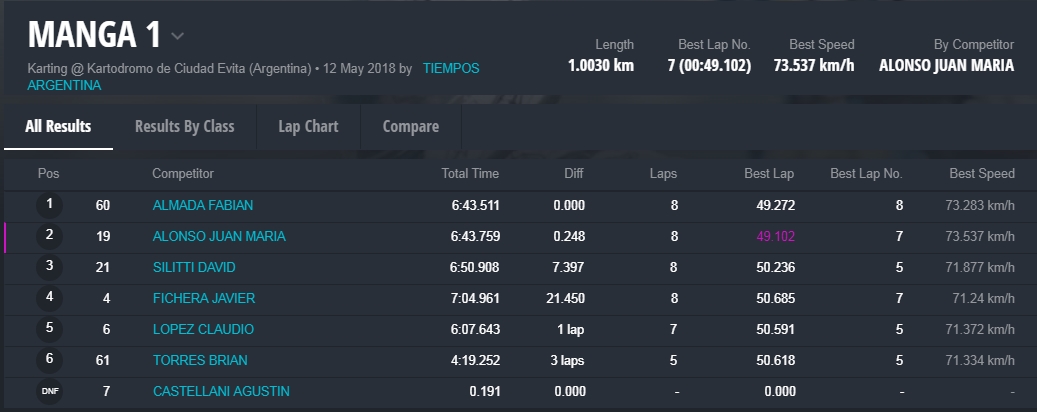Click the position 6 badge icon
The image size is (1037, 412).
tap(49, 360)
